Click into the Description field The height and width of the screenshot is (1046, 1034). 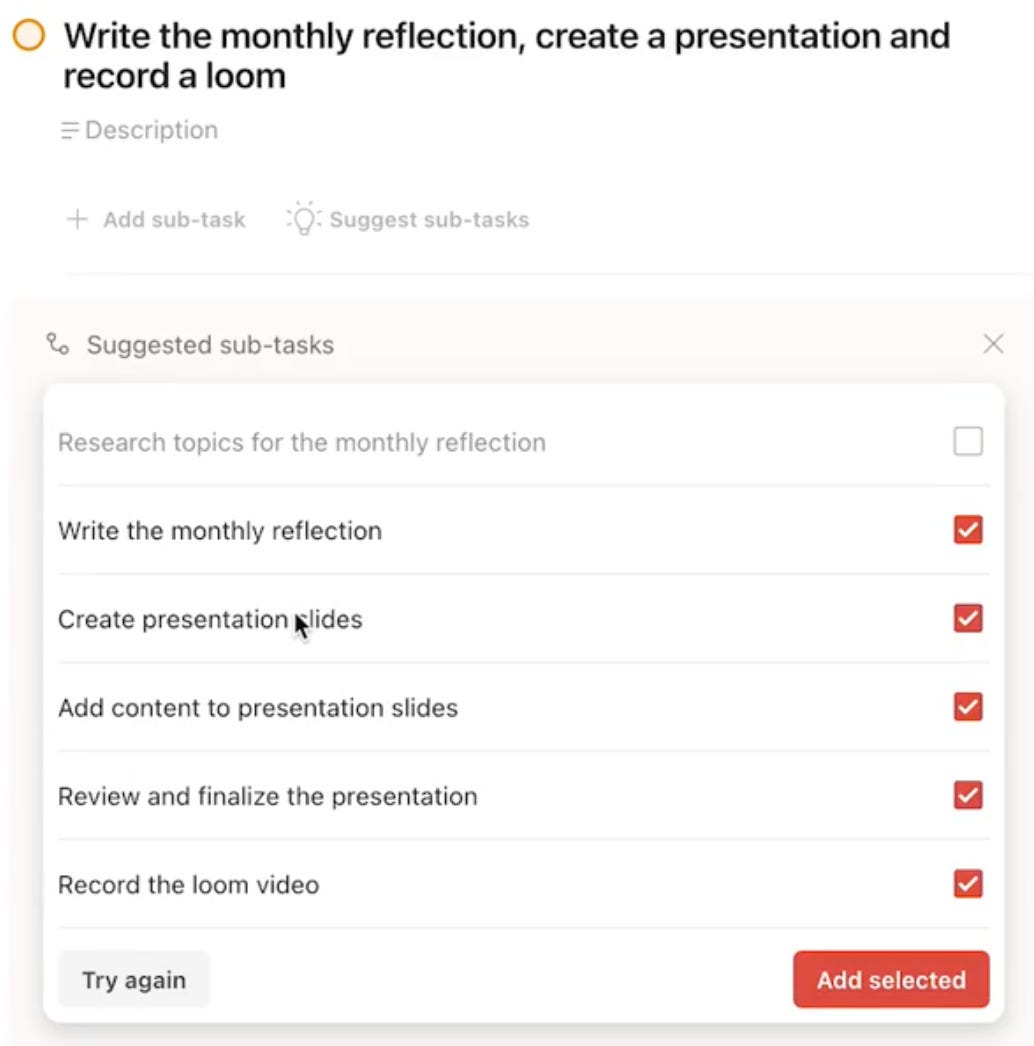(151, 130)
